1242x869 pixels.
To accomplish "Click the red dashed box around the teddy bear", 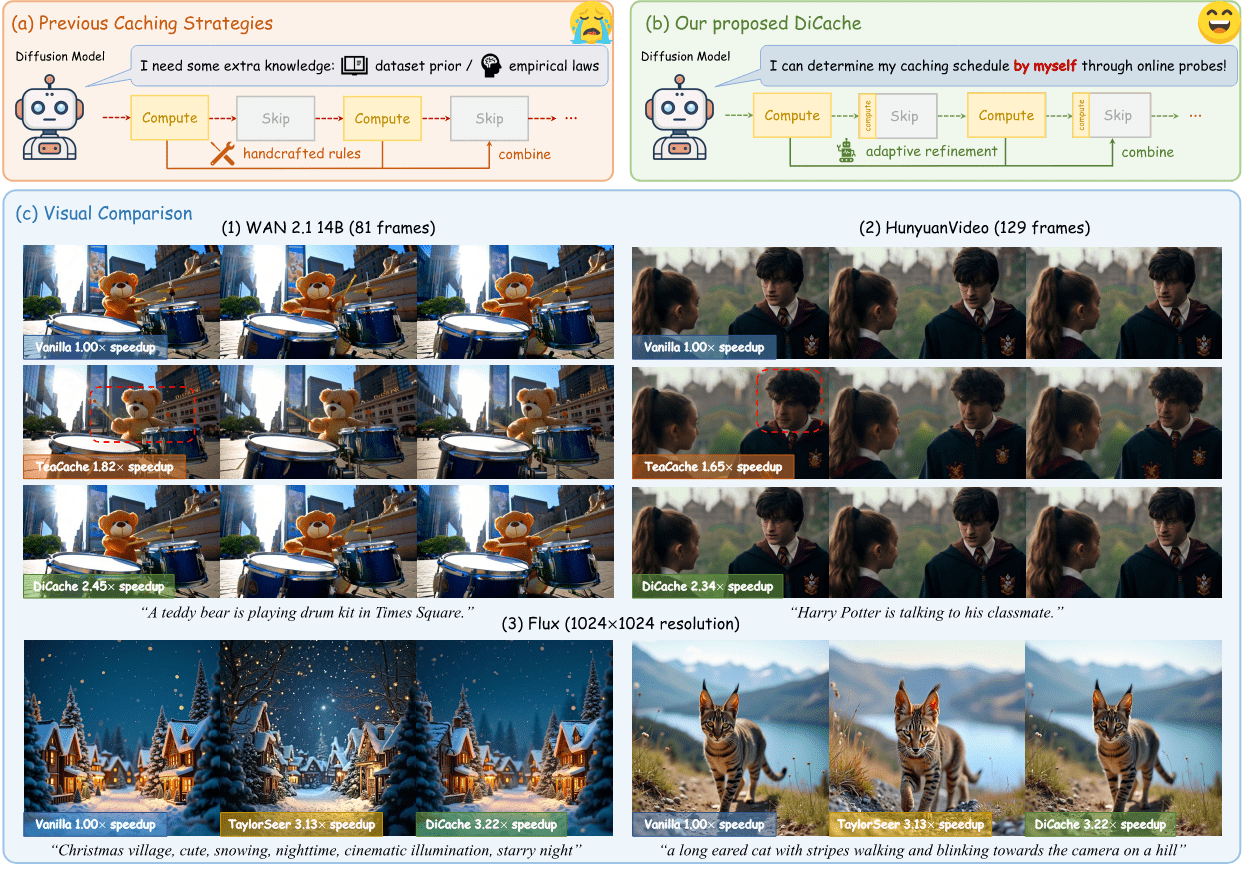I will (x=141, y=414).
